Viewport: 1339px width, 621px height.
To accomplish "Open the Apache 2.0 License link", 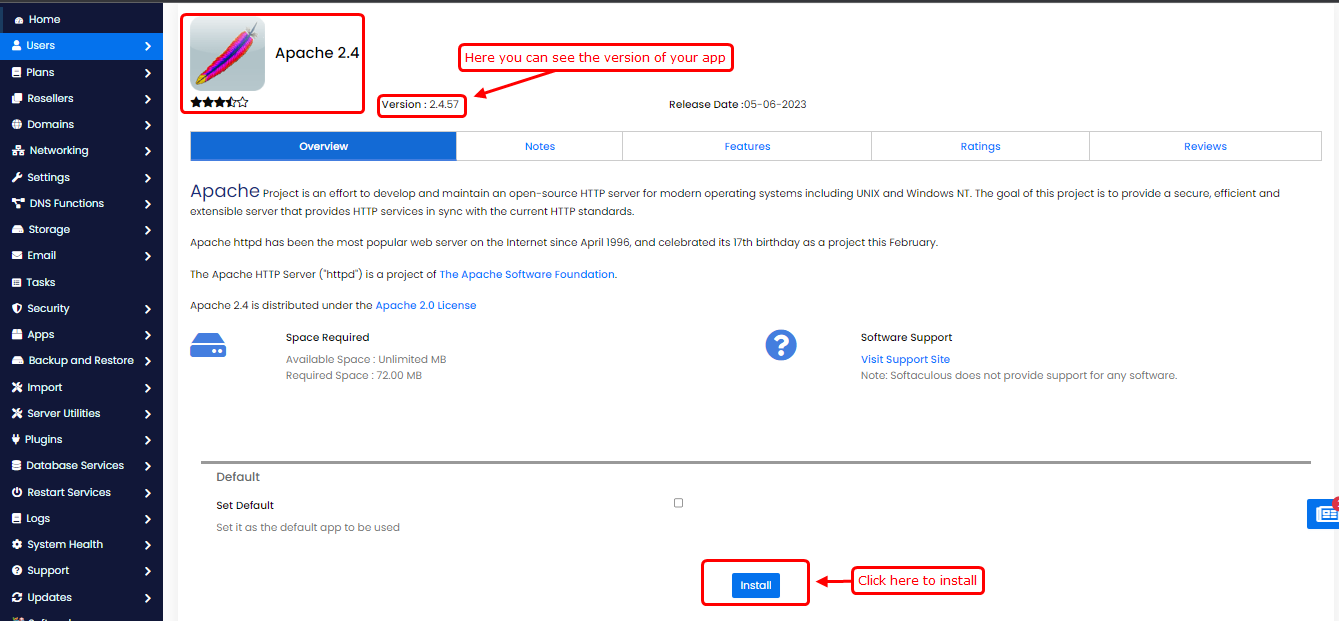I will point(425,306).
